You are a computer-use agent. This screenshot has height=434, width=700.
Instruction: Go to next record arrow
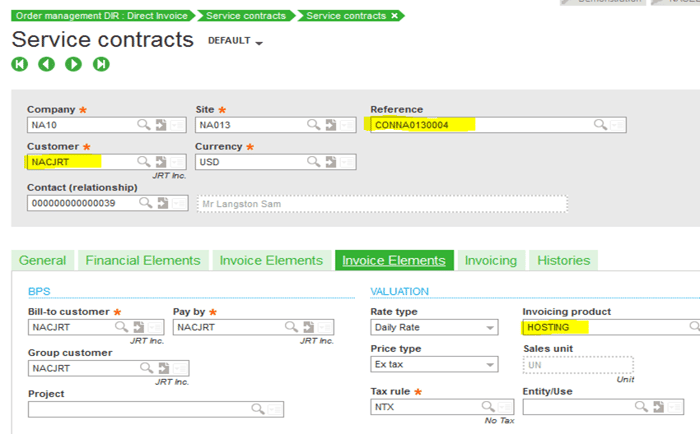(74, 64)
